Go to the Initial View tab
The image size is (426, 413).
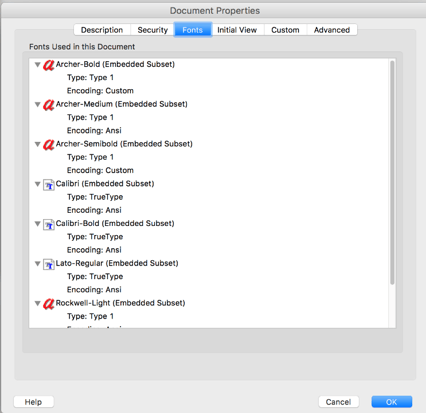click(x=237, y=30)
